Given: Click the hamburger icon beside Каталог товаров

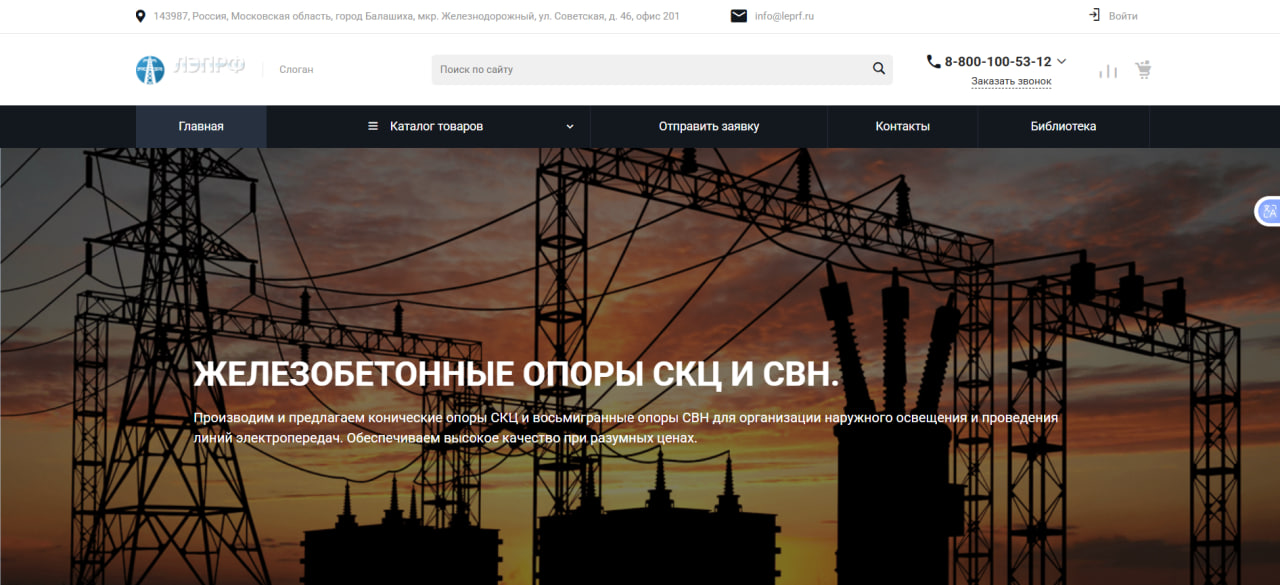Looking at the screenshot, I should [373, 126].
